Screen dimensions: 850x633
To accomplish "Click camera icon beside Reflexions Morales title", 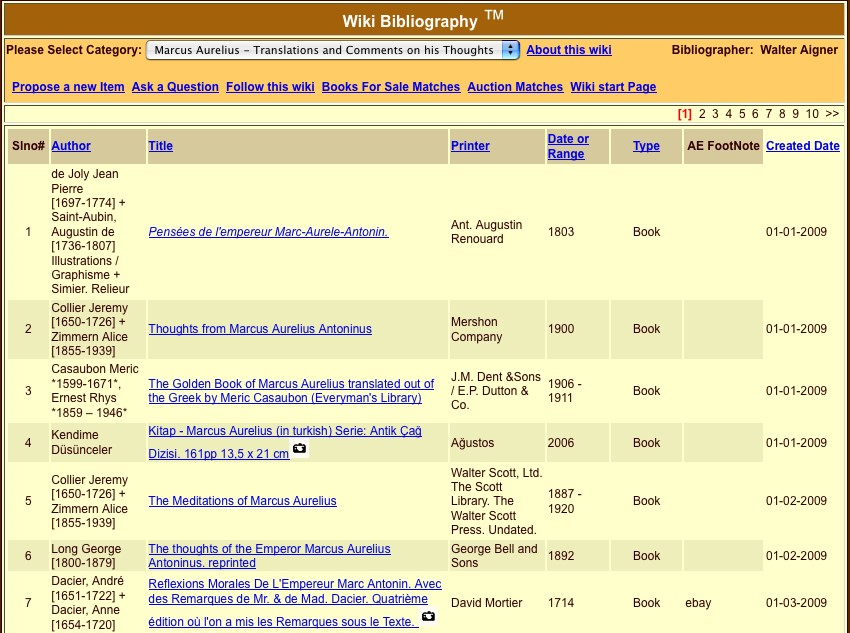I will pyautogui.click(x=428, y=617).
